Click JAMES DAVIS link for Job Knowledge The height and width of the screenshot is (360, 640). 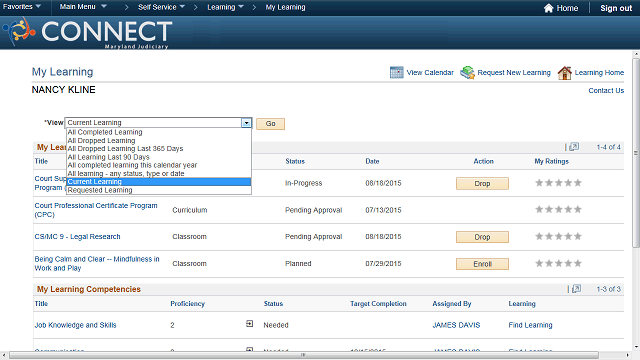456,325
